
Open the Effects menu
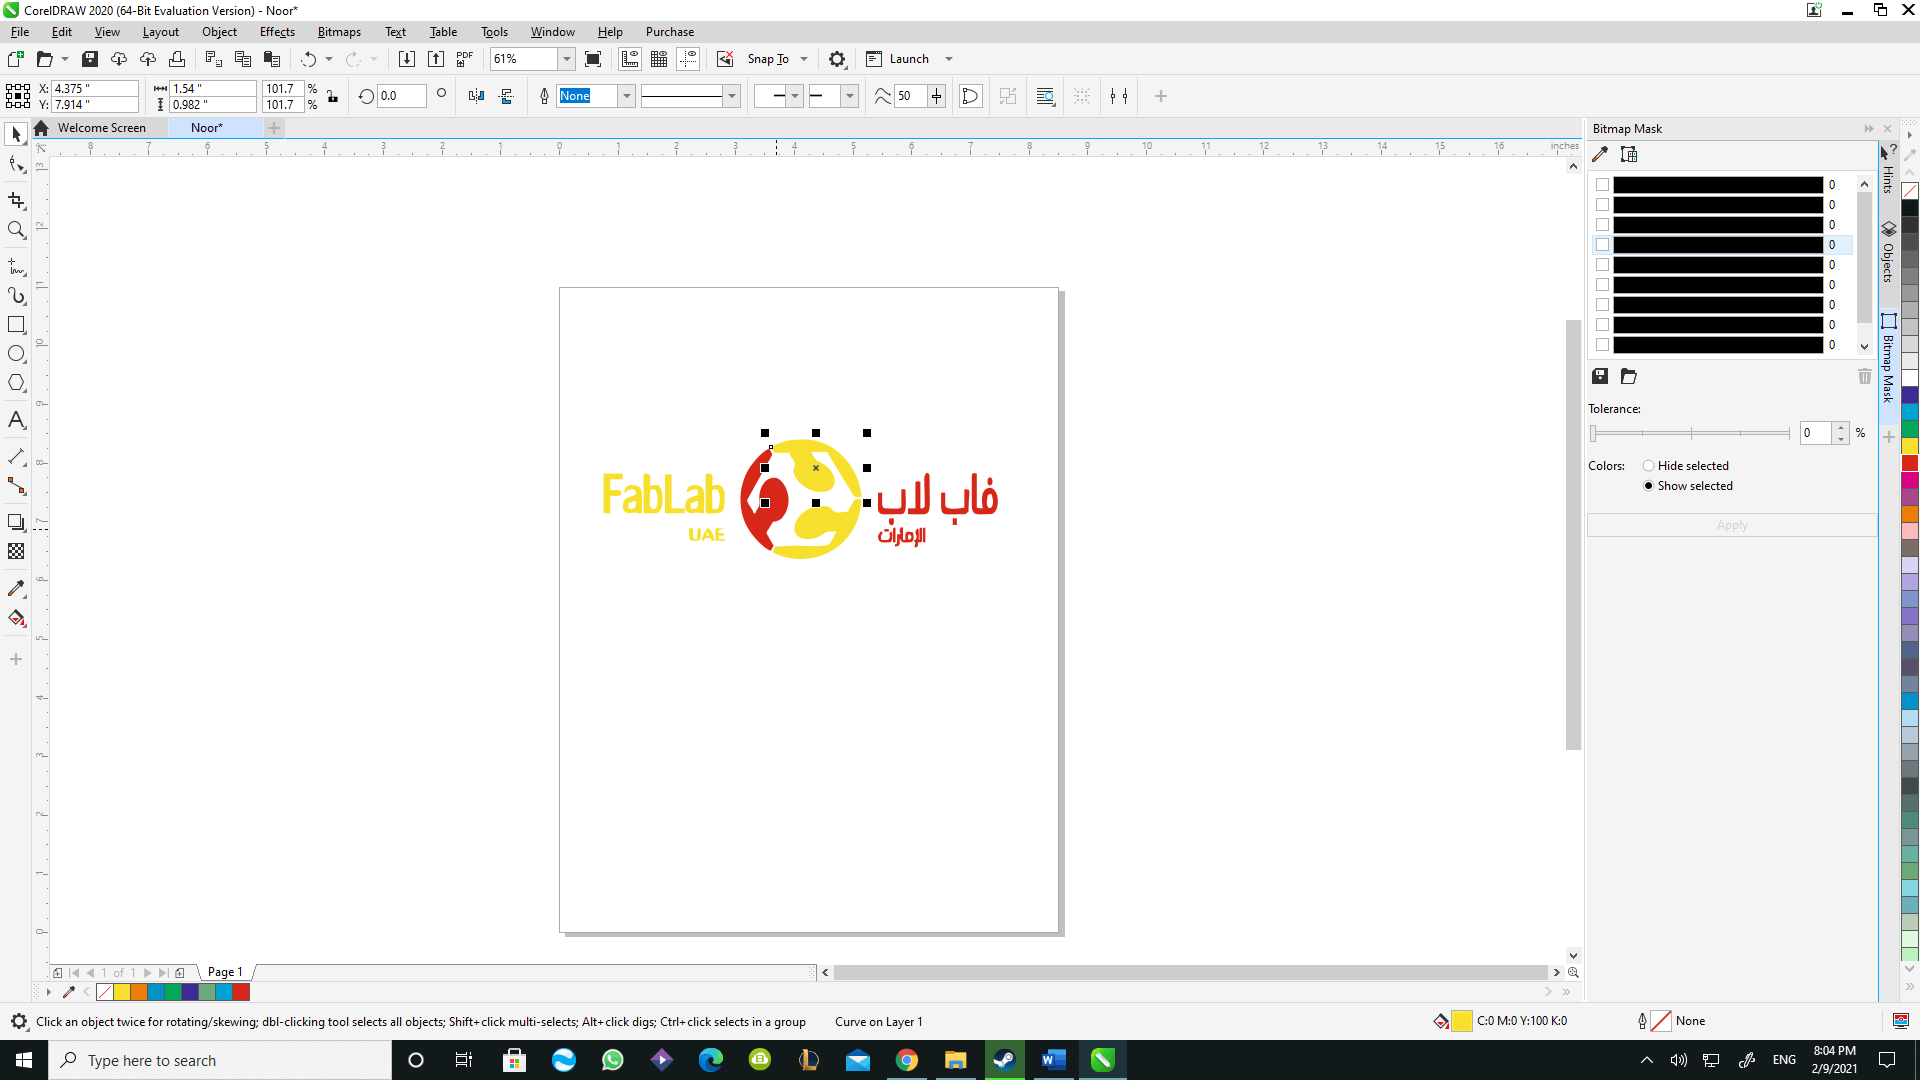277,32
